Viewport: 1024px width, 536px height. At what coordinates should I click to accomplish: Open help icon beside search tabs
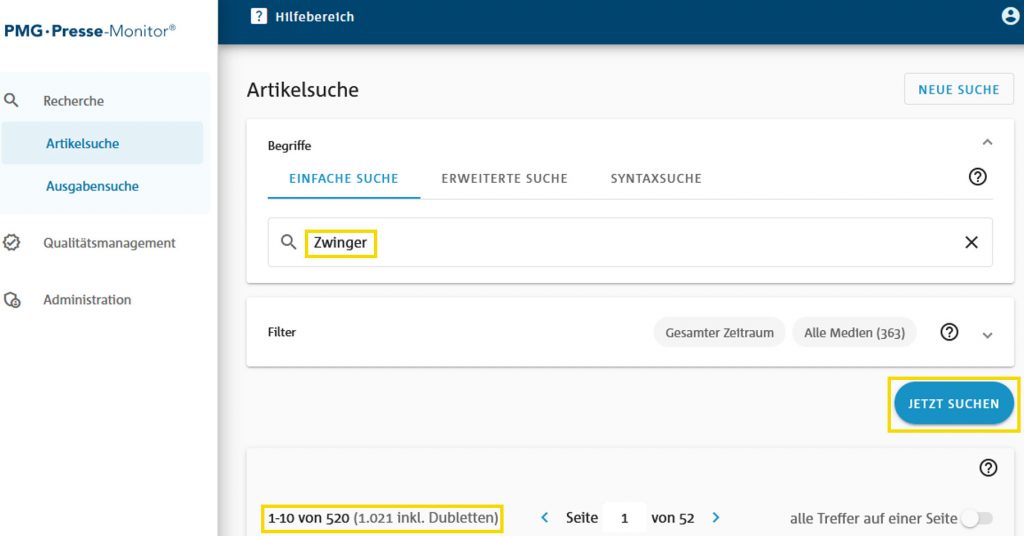point(978,177)
